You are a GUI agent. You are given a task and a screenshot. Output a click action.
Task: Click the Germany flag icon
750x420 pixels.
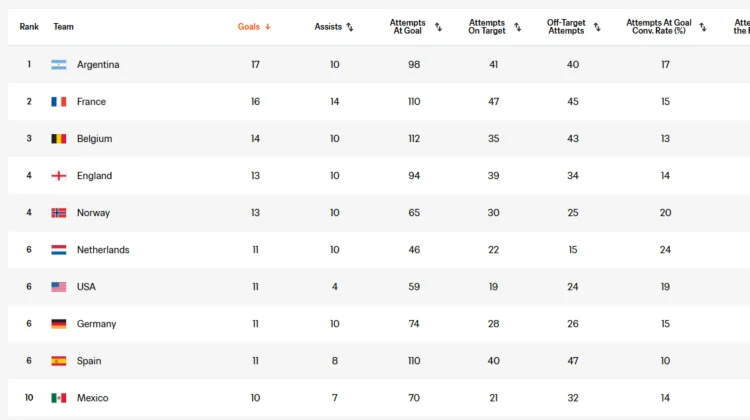click(x=59, y=324)
